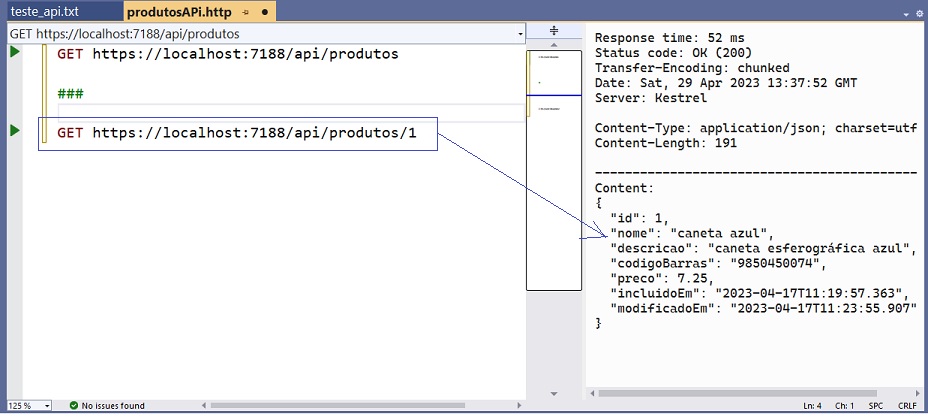Viewport: 928px width, 420px height.
Task: Click the unsaved dot on produtosAPi.http tab
Action: (265, 12)
